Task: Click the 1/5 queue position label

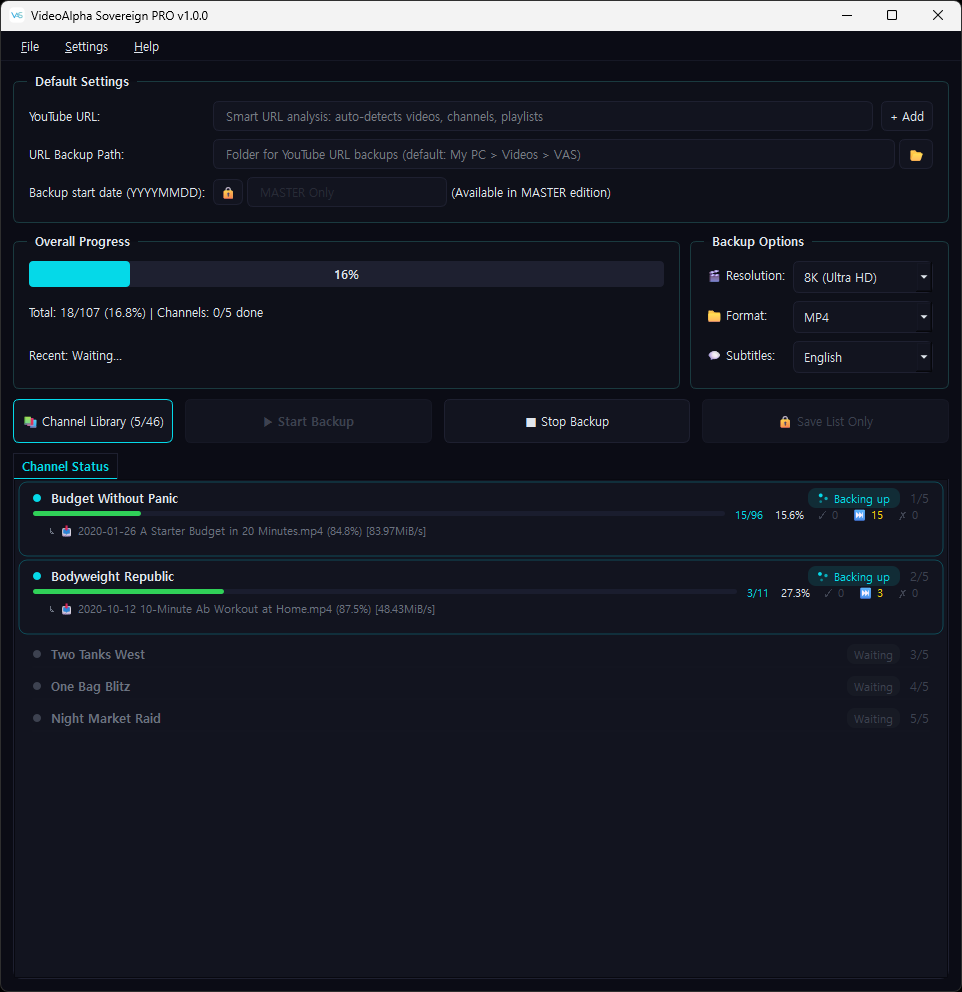Action: [919, 499]
